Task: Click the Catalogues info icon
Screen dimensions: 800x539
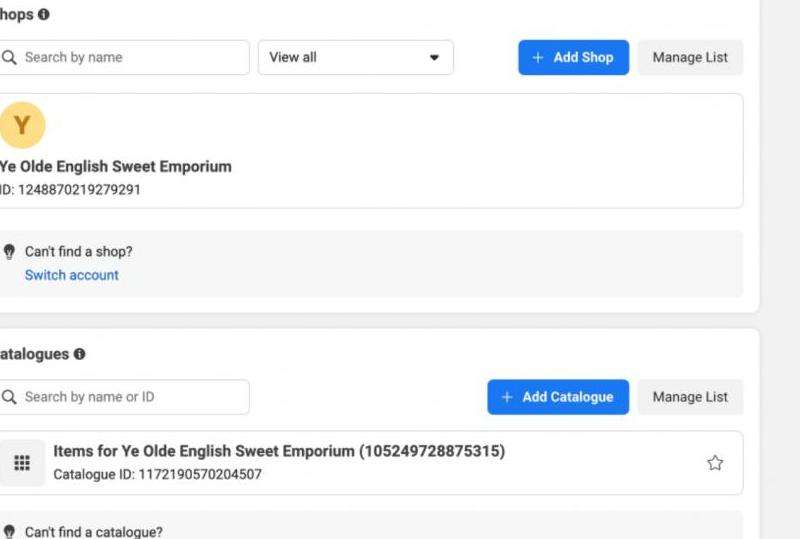Action: coord(79,355)
